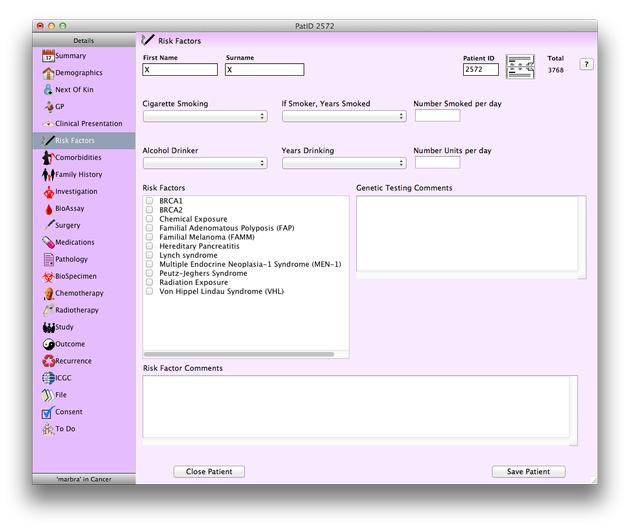The image size is (630, 529).
Task: Open the File books icon
Action: tap(48, 395)
